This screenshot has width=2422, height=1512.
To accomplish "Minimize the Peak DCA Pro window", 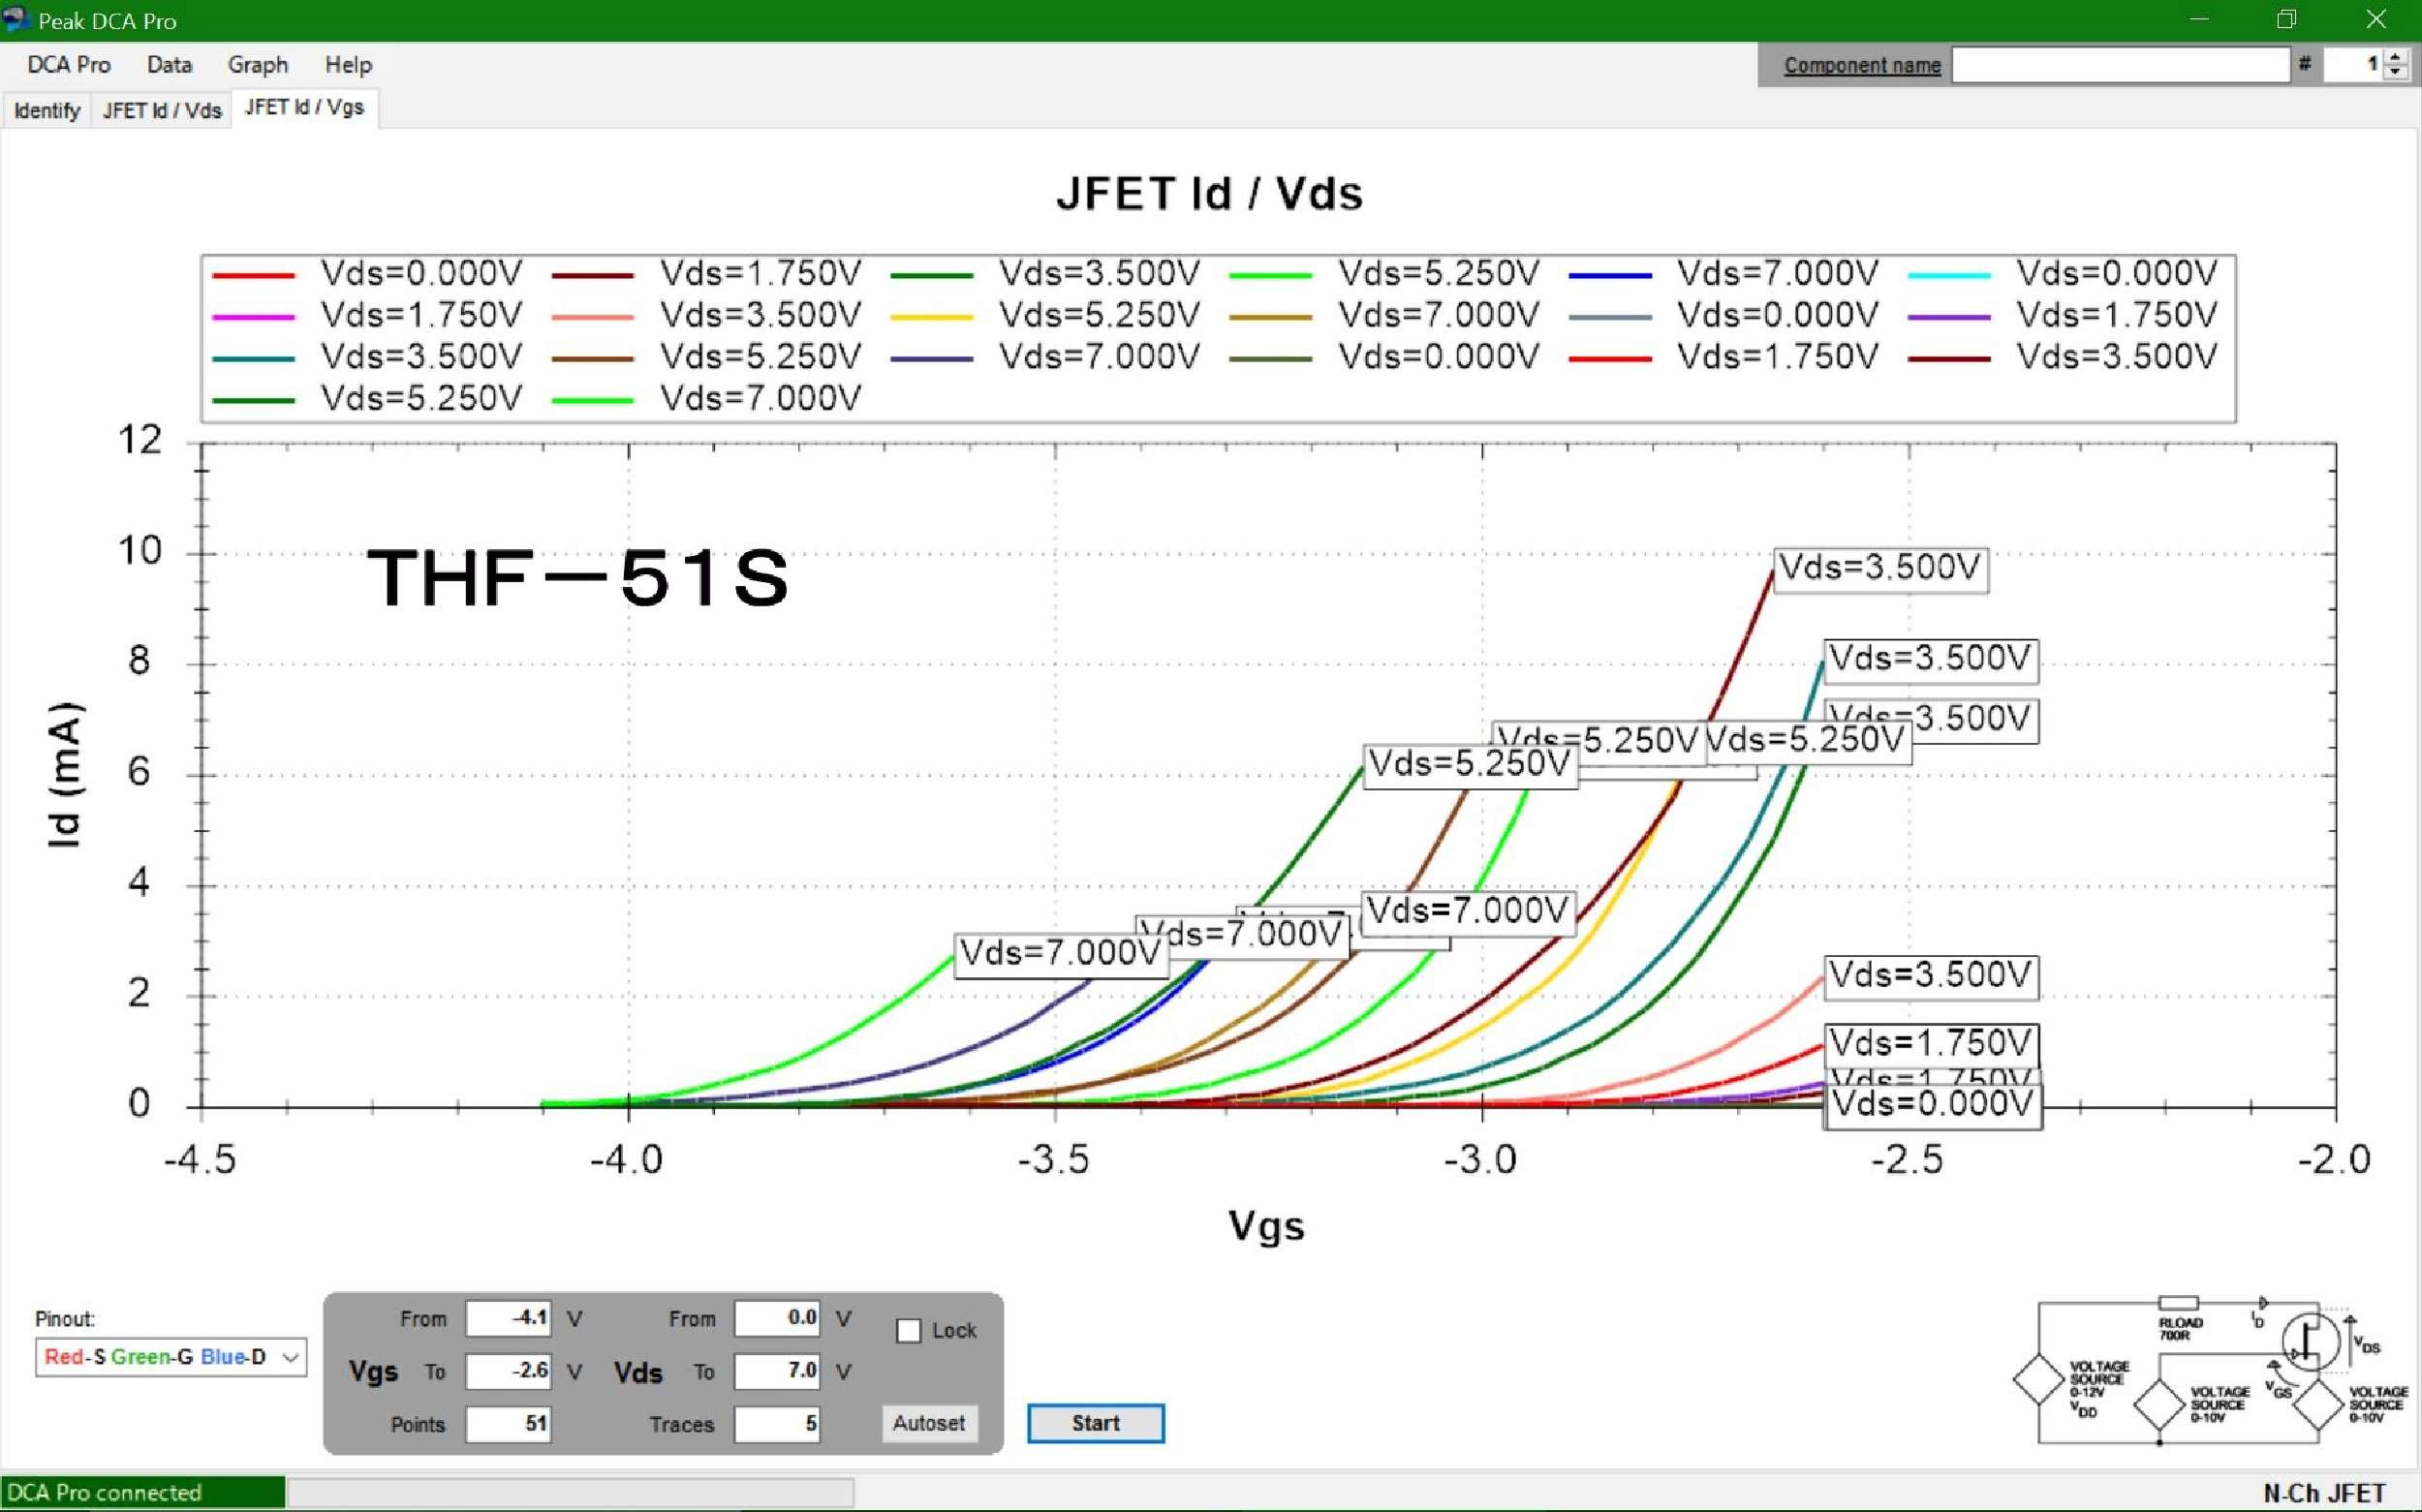I will coord(2199,19).
